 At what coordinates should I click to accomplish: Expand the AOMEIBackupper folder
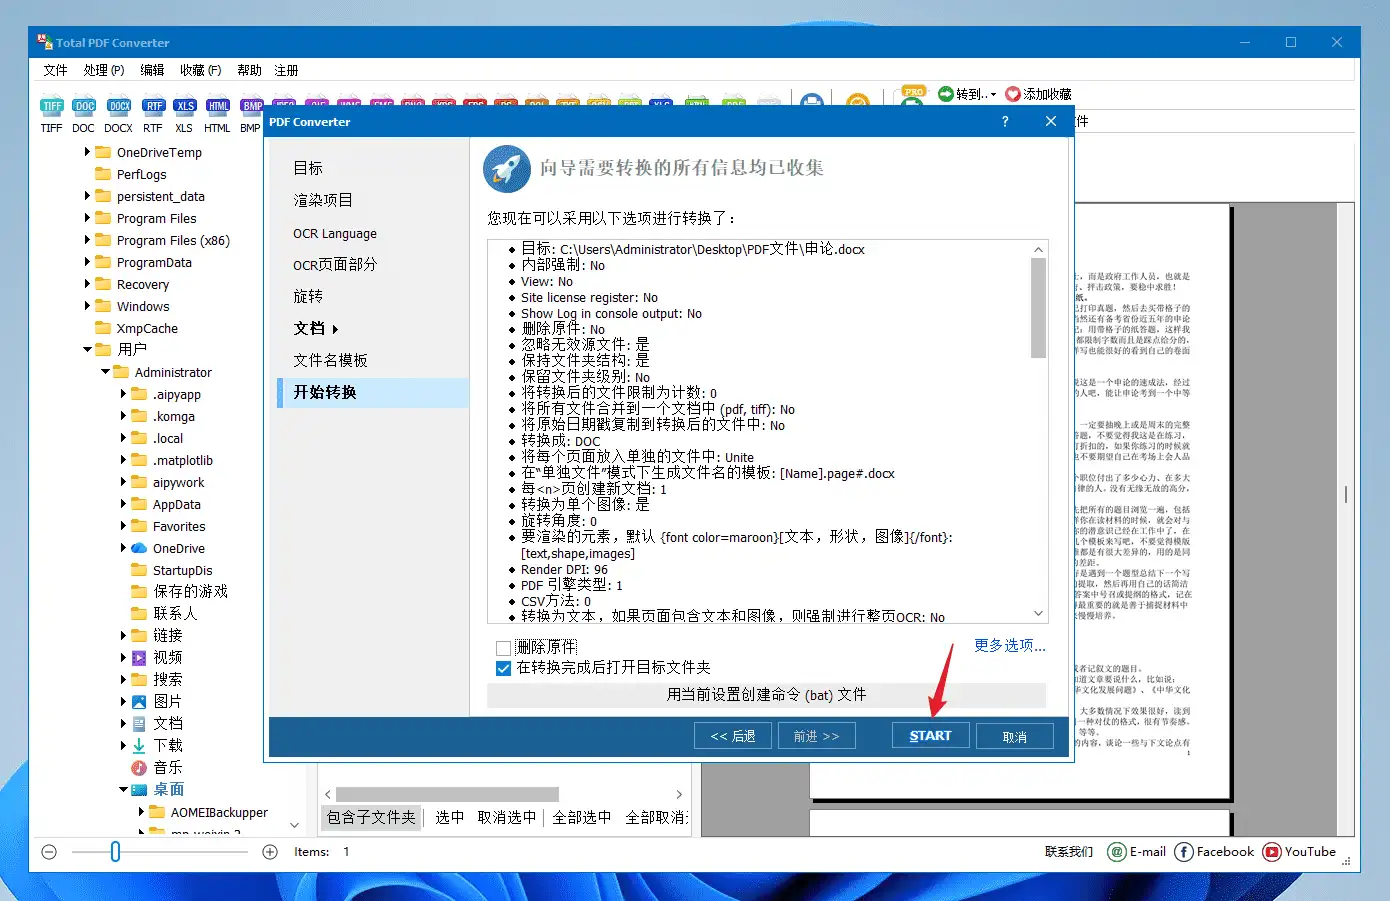pyautogui.click(x=142, y=812)
